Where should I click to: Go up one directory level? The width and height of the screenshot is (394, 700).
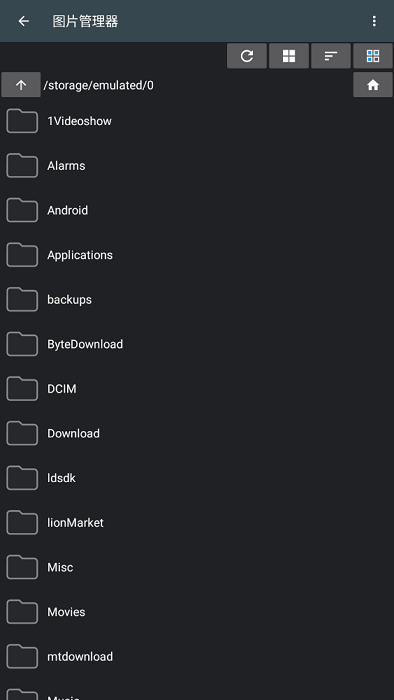tap(21, 85)
